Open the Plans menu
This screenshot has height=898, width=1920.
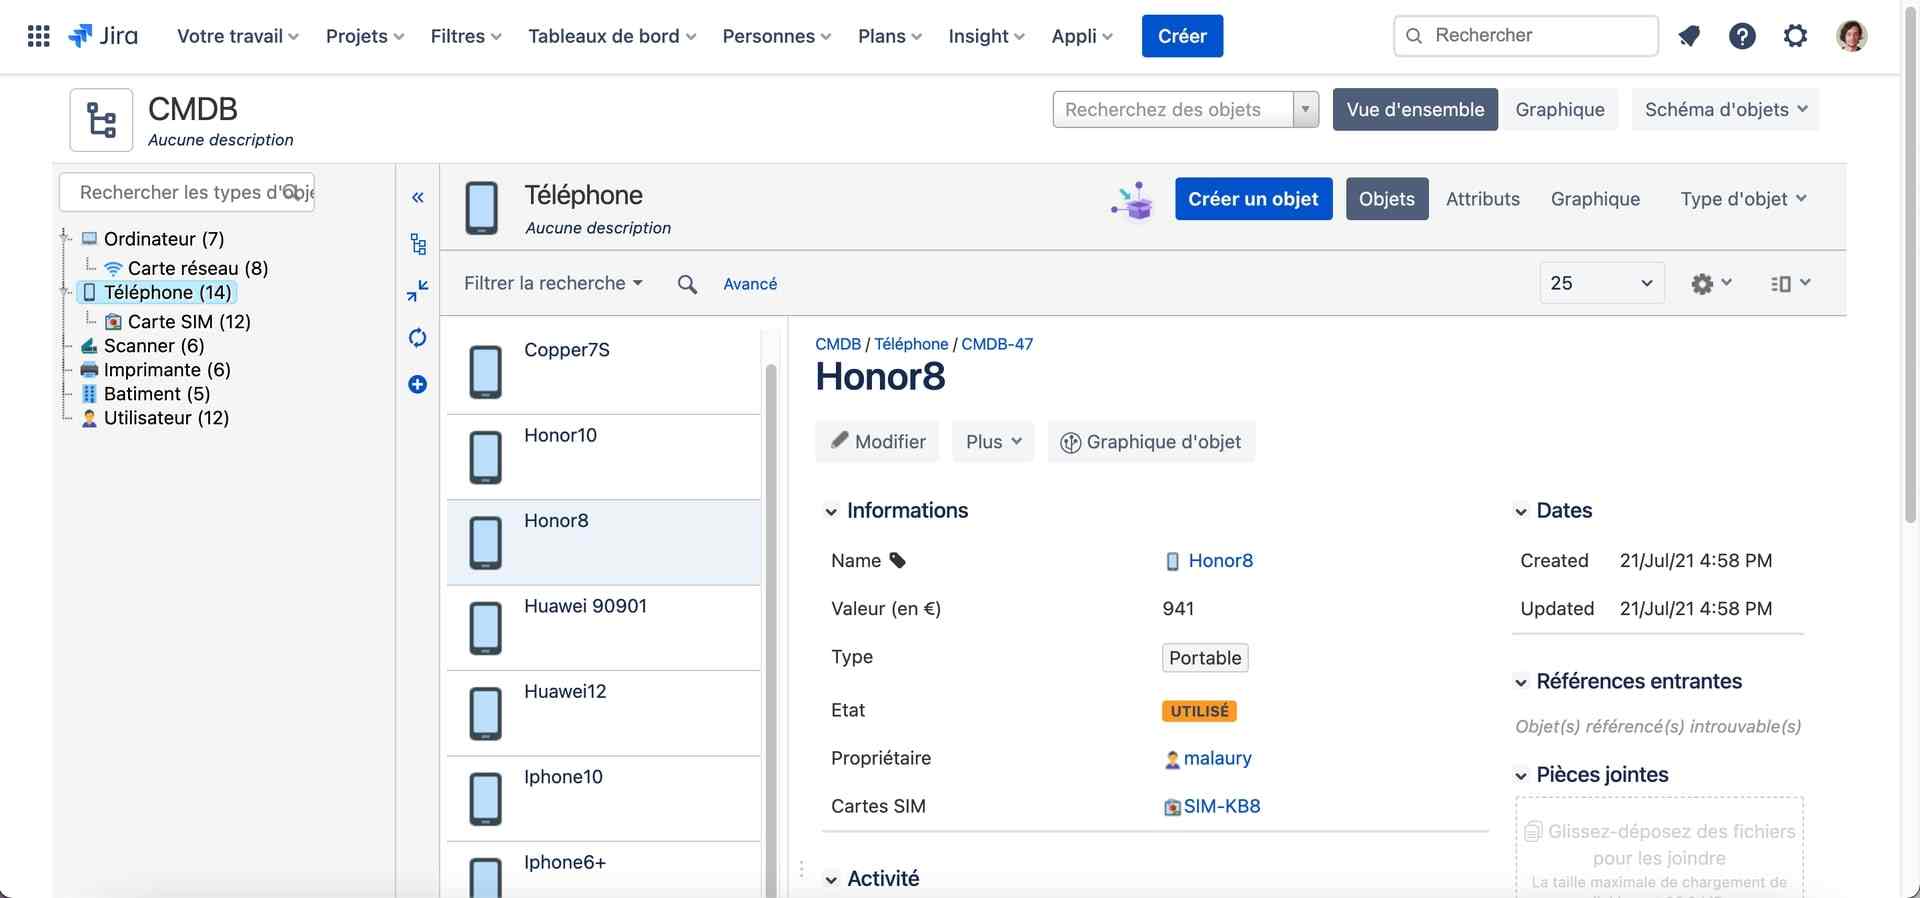click(x=890, y=36)
